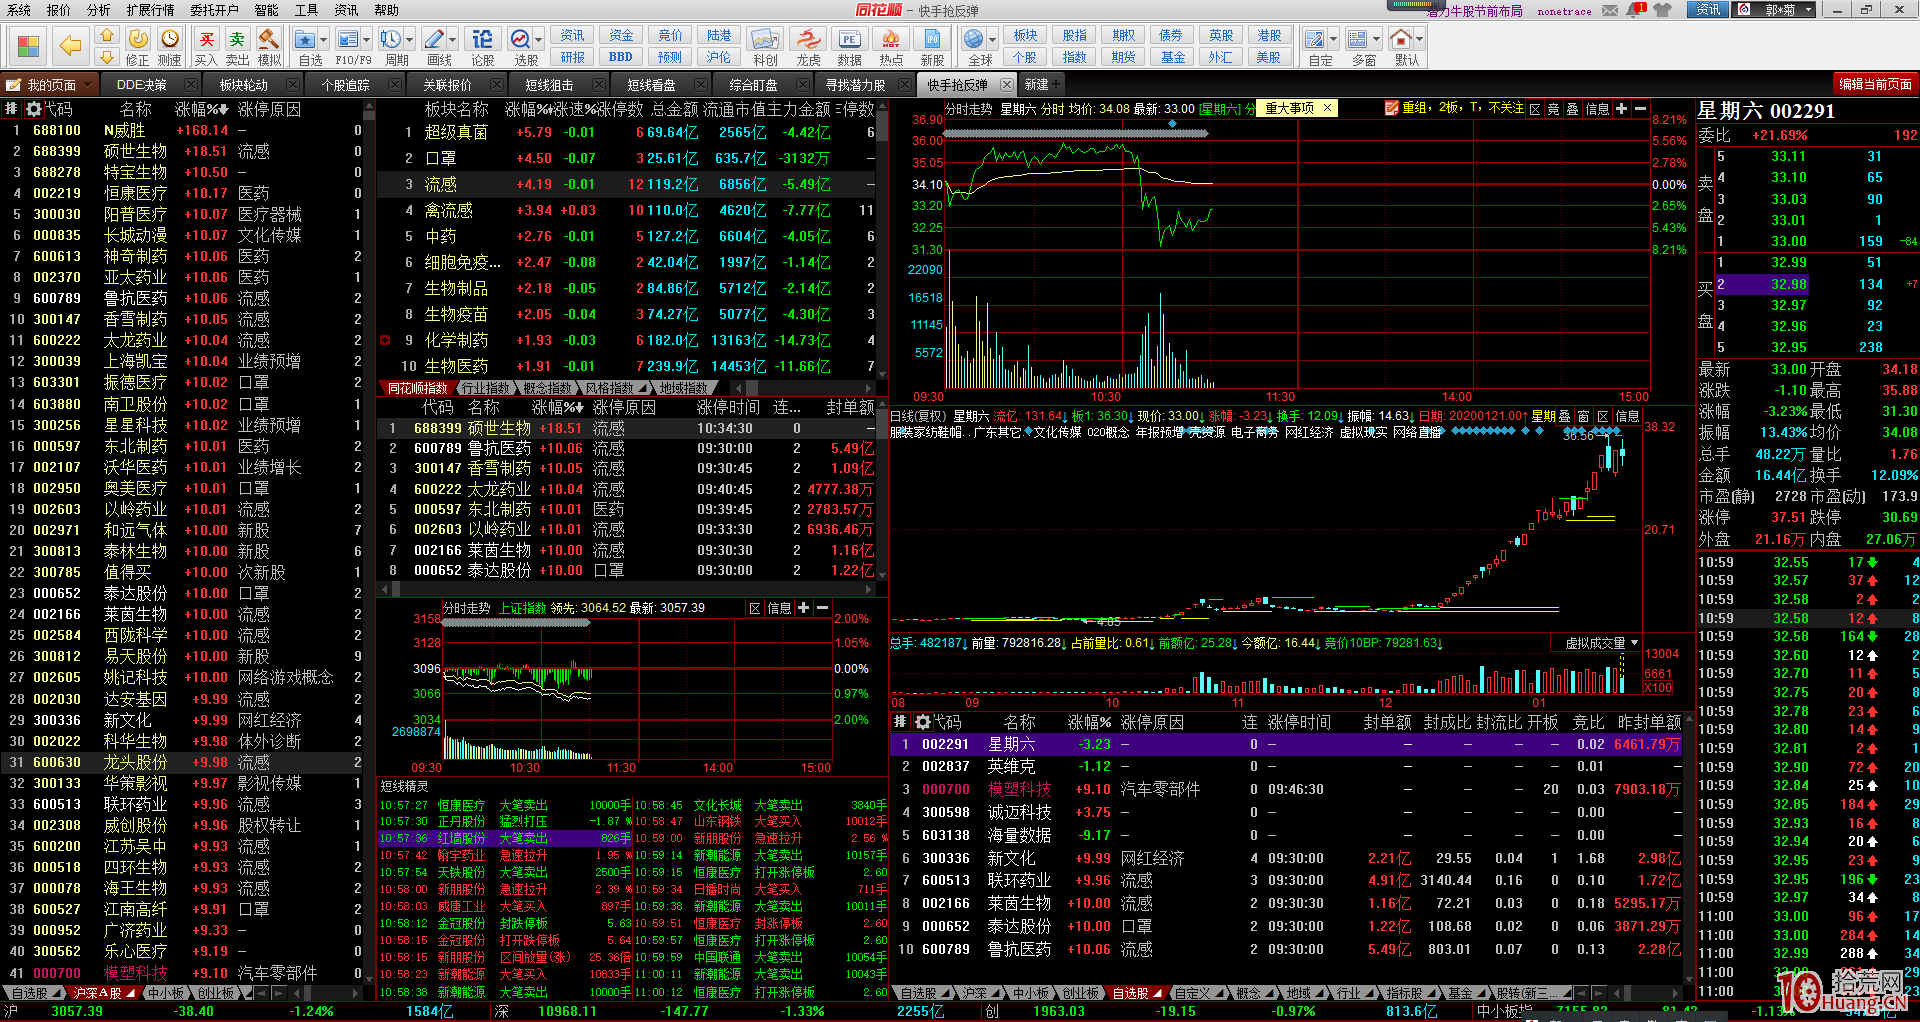Click the 买入 (buy) toolbar icon
Screen dimensions: 1920x1022
205,45
